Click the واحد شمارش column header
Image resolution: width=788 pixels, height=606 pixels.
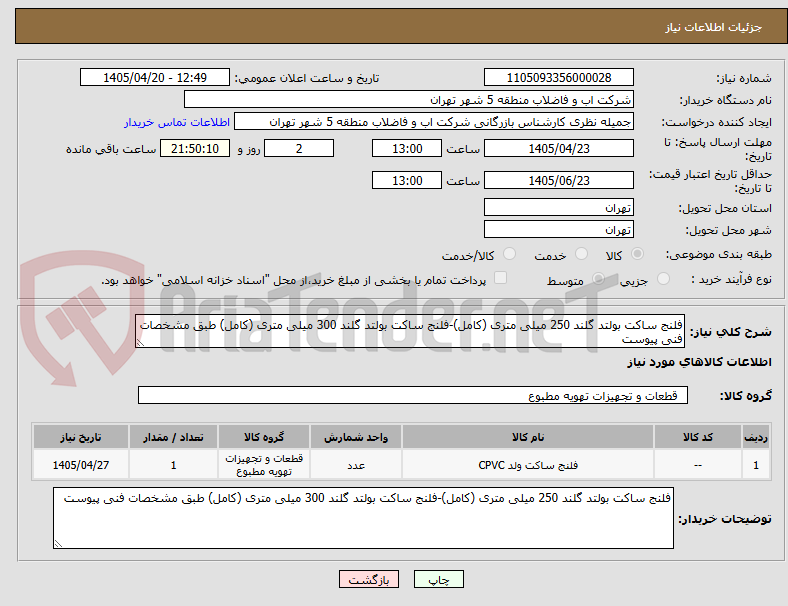click(x=356, y=437)
